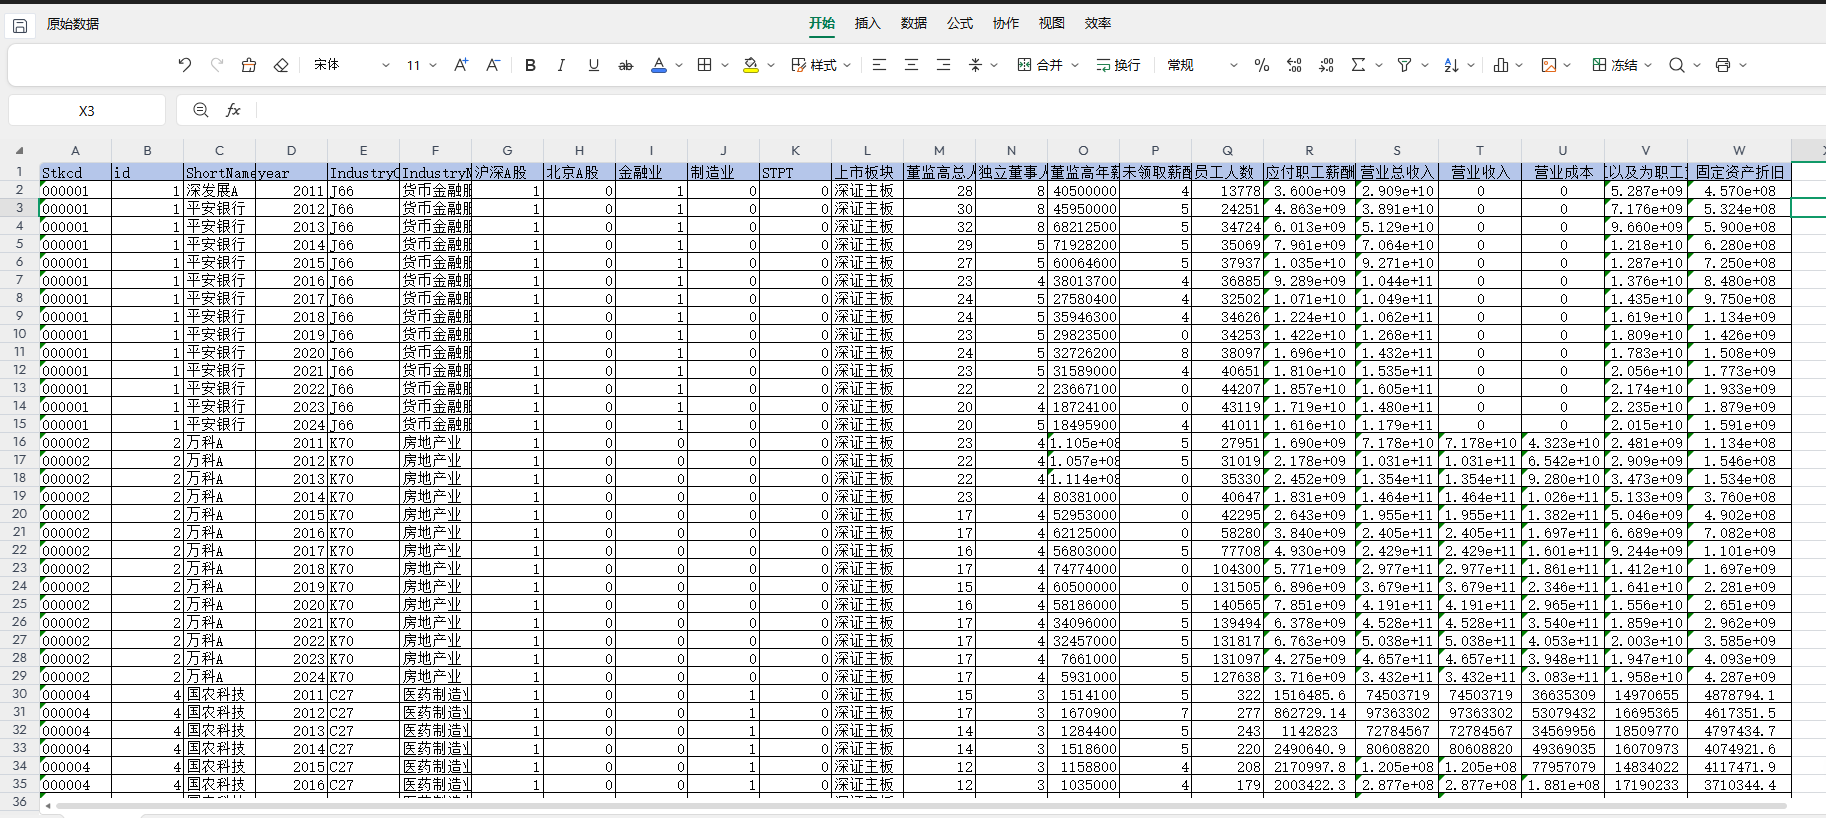Click the undo arrow icon
The image size is (1826, 818).
(185, 65)
